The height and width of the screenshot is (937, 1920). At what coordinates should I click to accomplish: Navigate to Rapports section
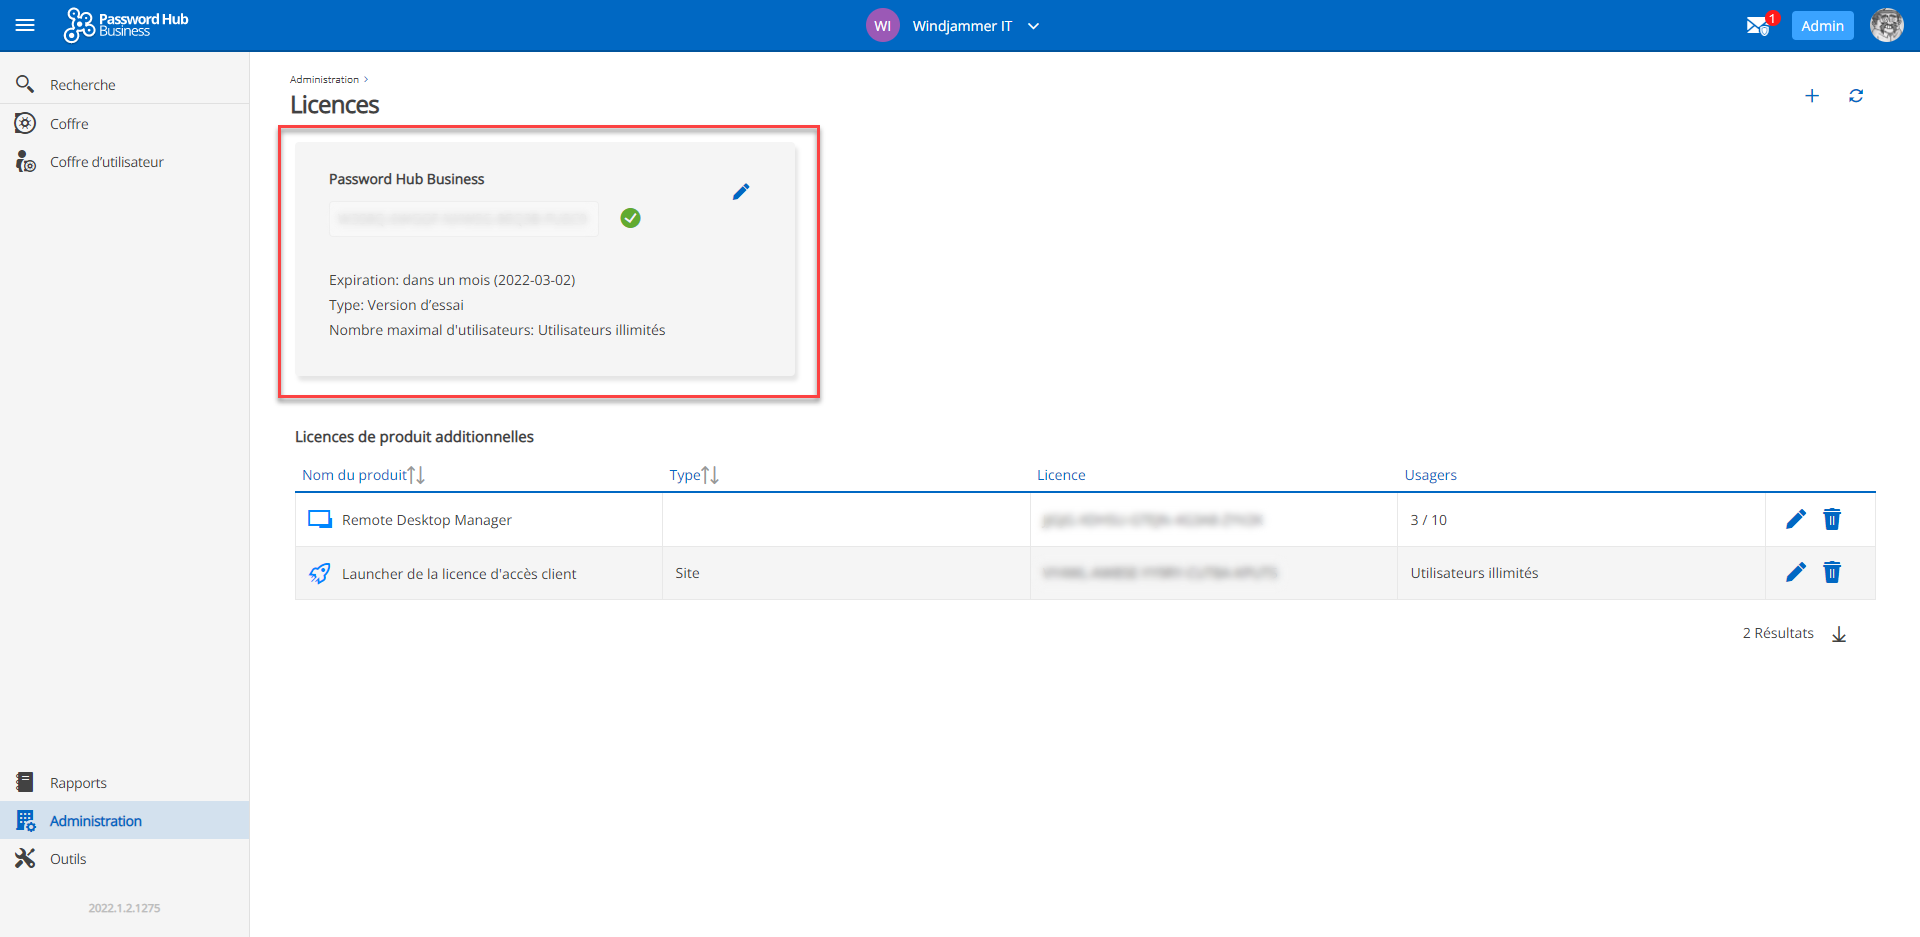pyautogui.click(x=78, y=783)
